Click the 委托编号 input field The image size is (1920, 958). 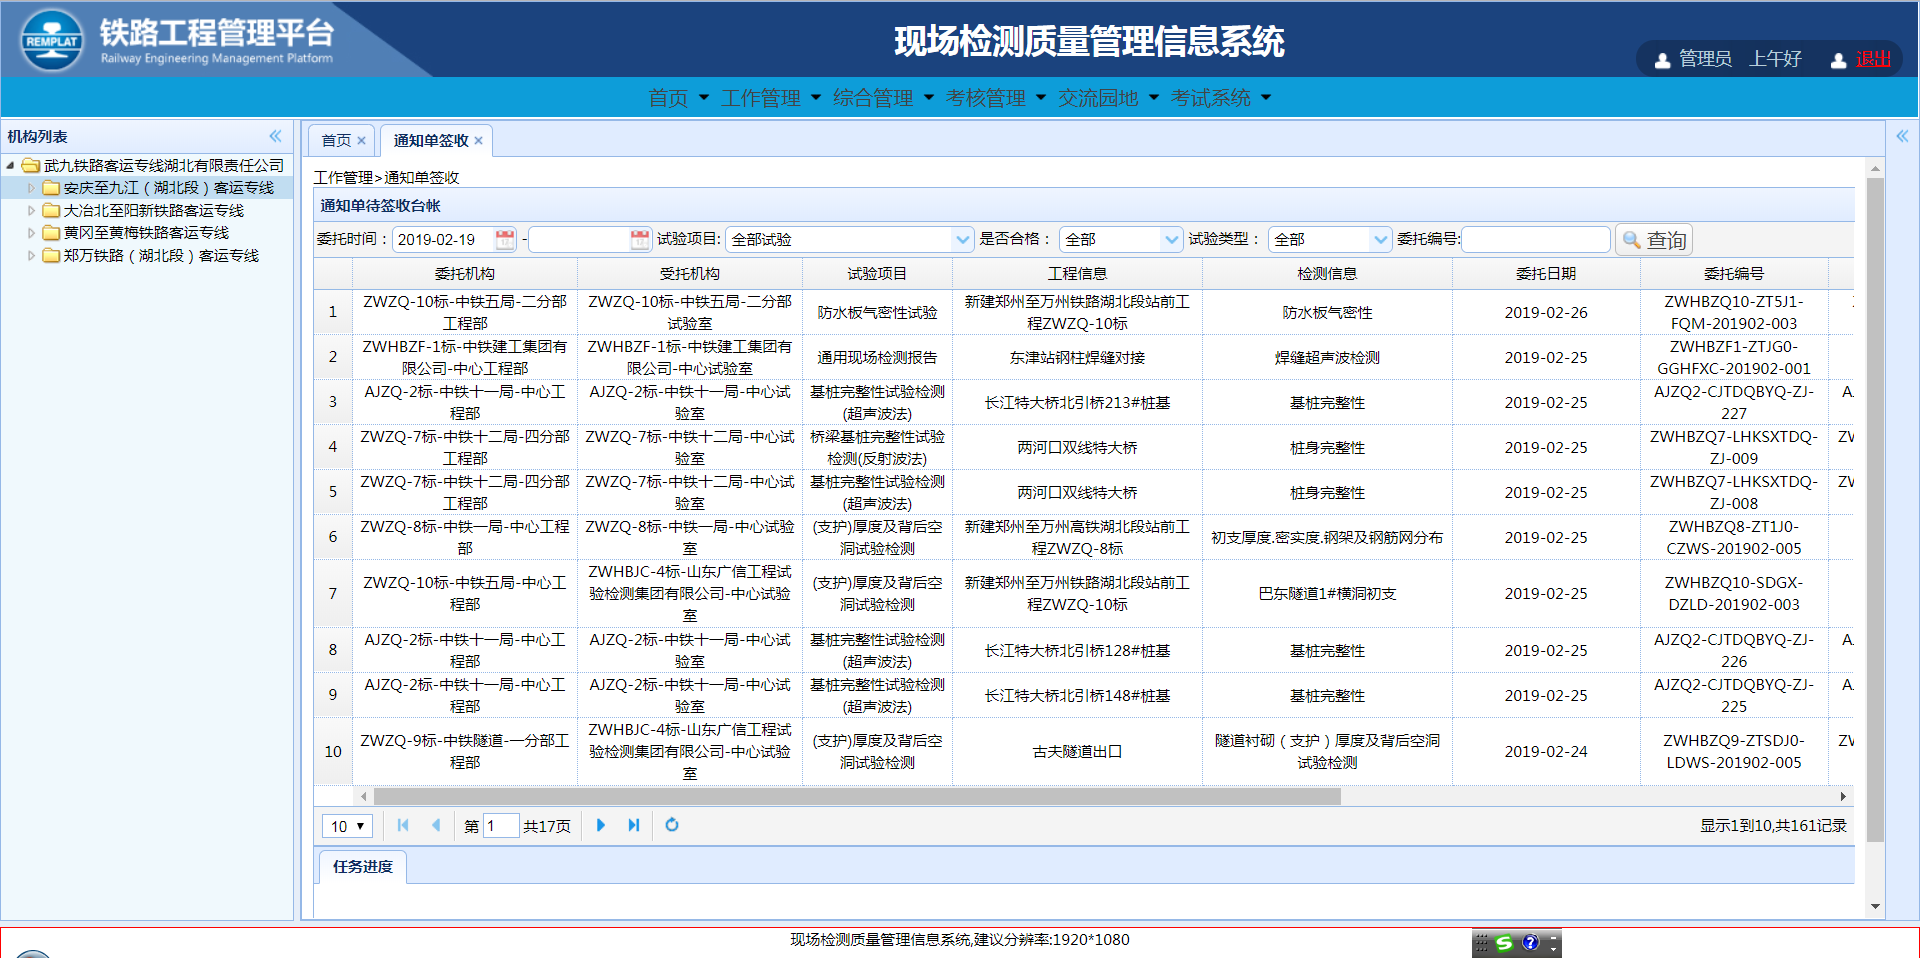[x=1536, y=239]
